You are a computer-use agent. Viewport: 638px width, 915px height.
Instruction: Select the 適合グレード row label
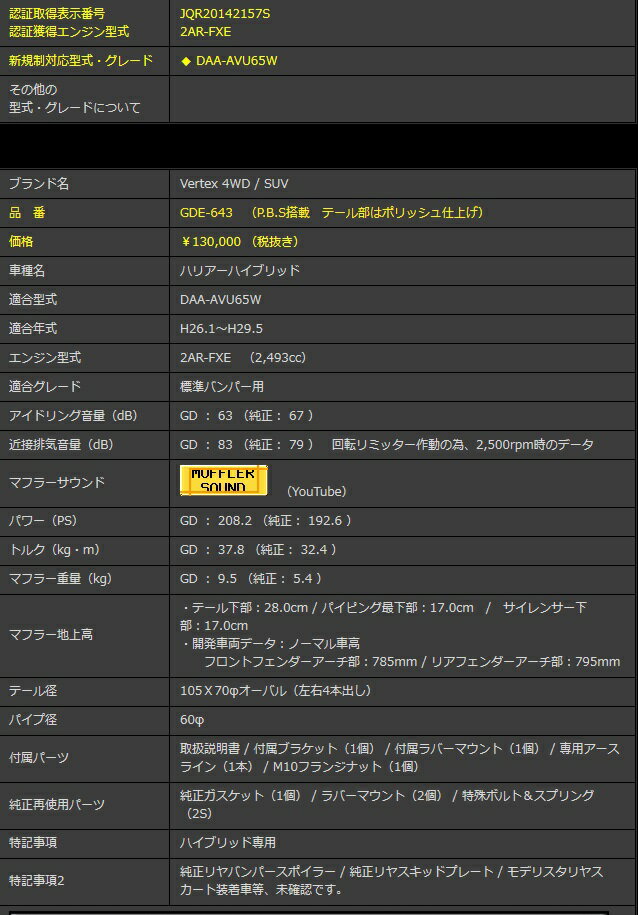(44, 386)
